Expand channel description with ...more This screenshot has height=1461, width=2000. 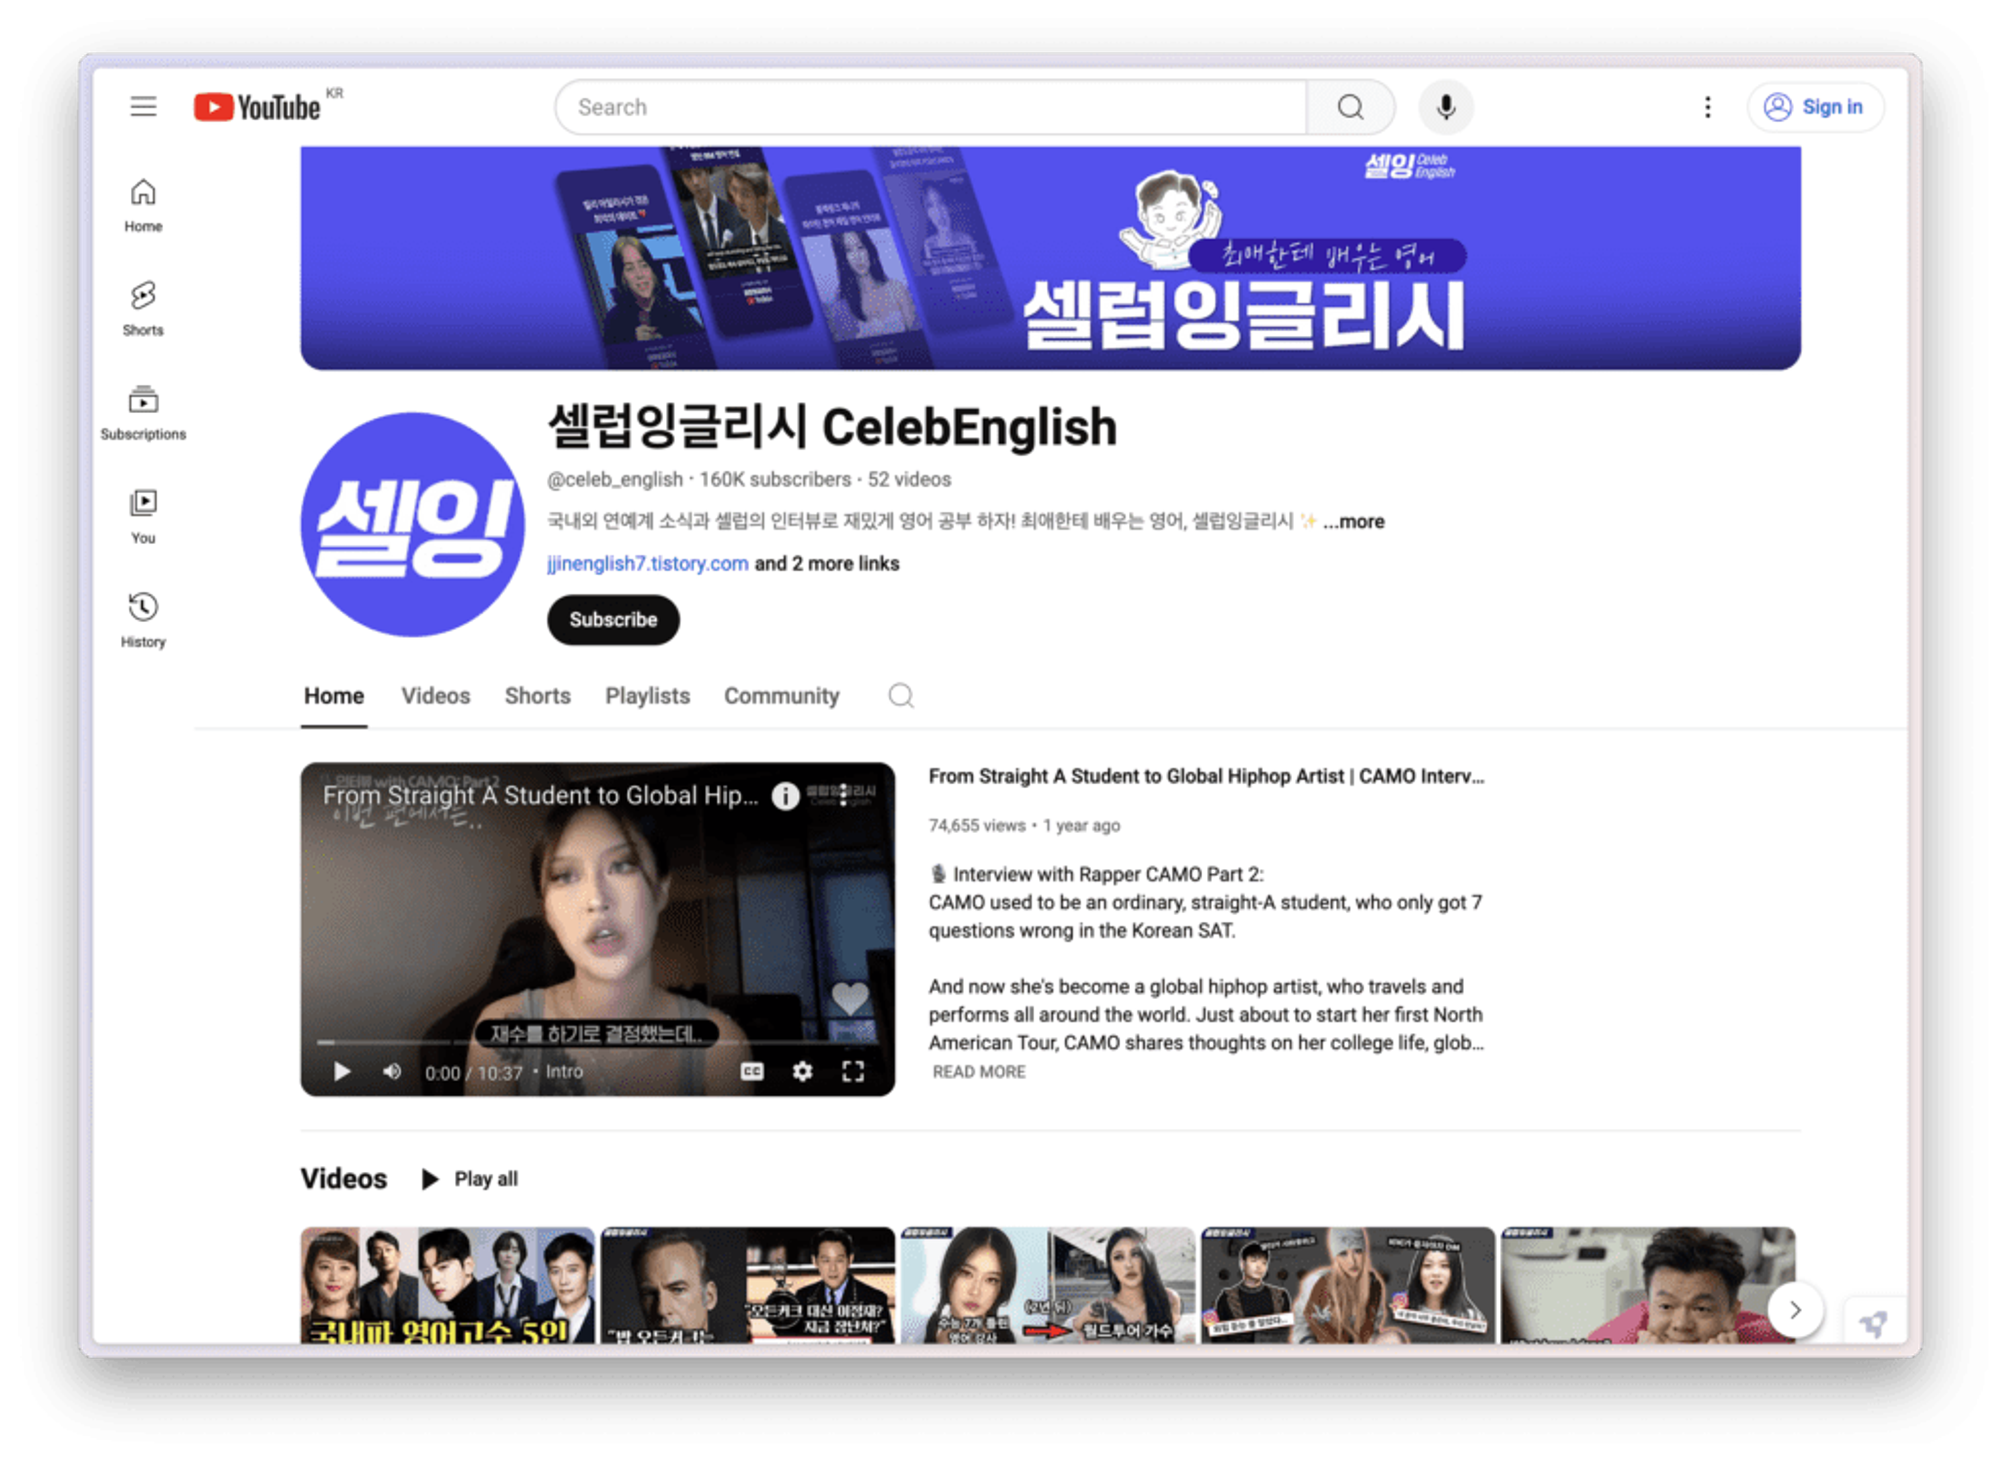point(1354,521)
